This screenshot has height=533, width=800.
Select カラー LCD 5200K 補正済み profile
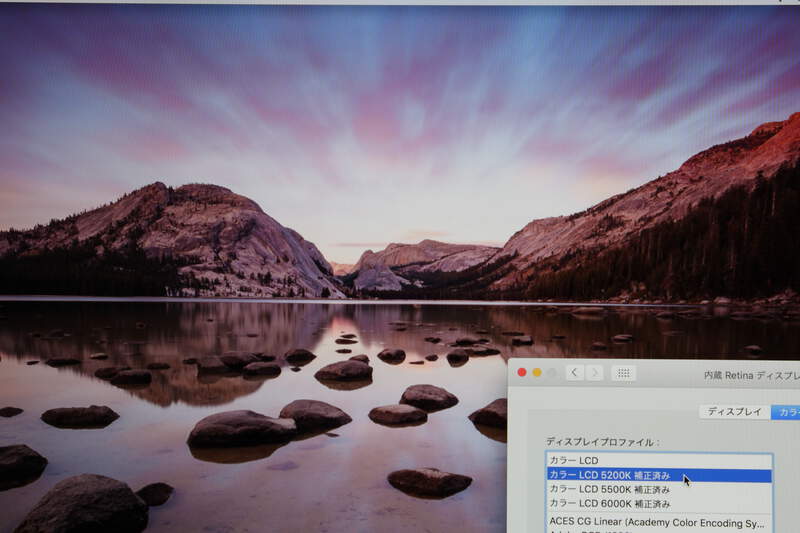(x=659, y=475)
